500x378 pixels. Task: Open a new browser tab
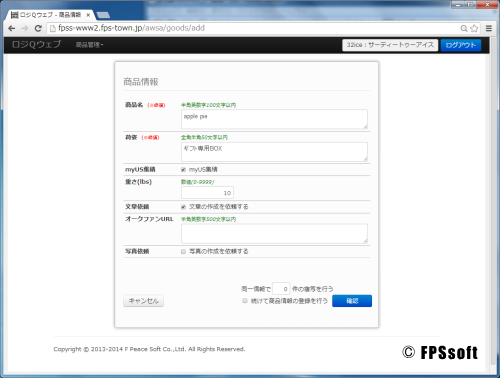coord(103,15)
